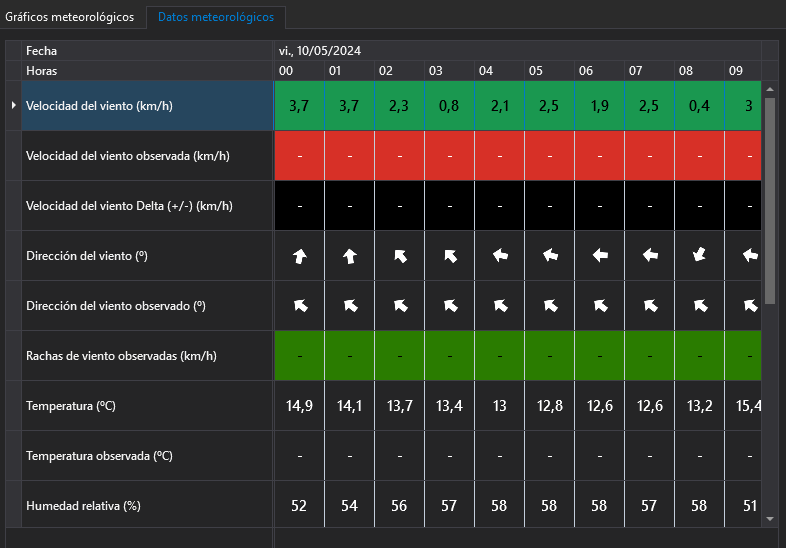The height and width of the screenshot is (548, 786).
Task: Click the green Rachas de viento cell at hour 05
Action: coord(549,356)
